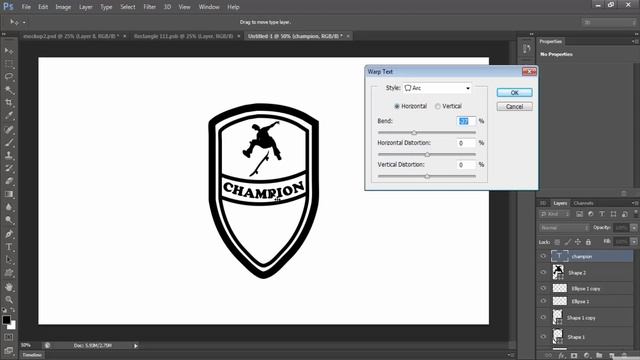
Task: Select the Horizontal Type tool
Action: click(x=9, y=247)
